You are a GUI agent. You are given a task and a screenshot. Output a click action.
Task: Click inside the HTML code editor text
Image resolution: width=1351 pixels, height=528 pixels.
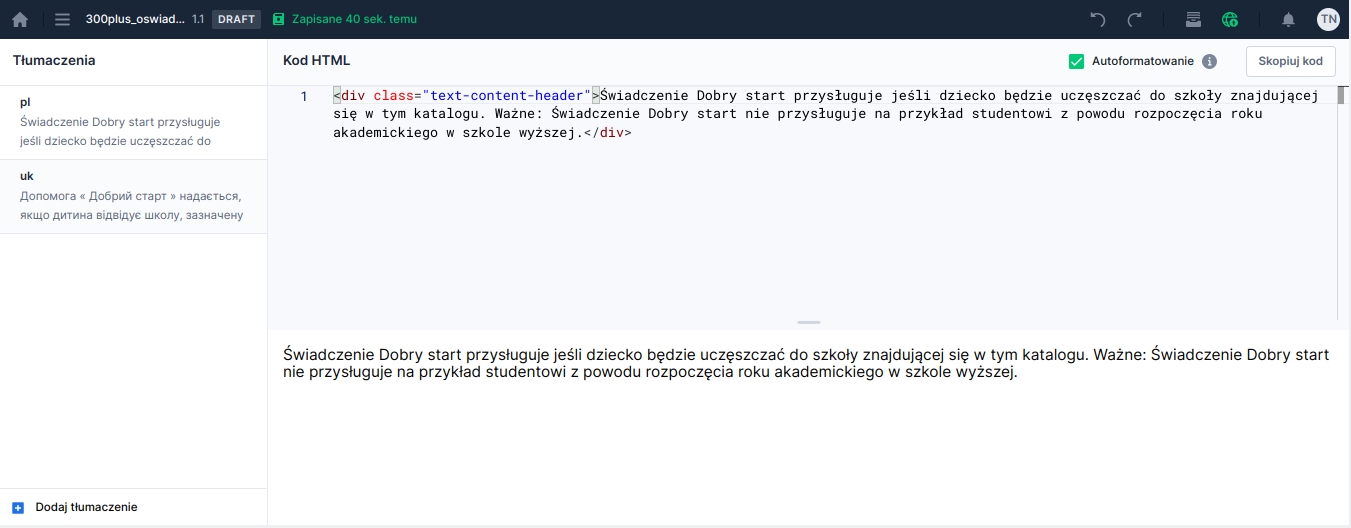click(x=800, y=114)
